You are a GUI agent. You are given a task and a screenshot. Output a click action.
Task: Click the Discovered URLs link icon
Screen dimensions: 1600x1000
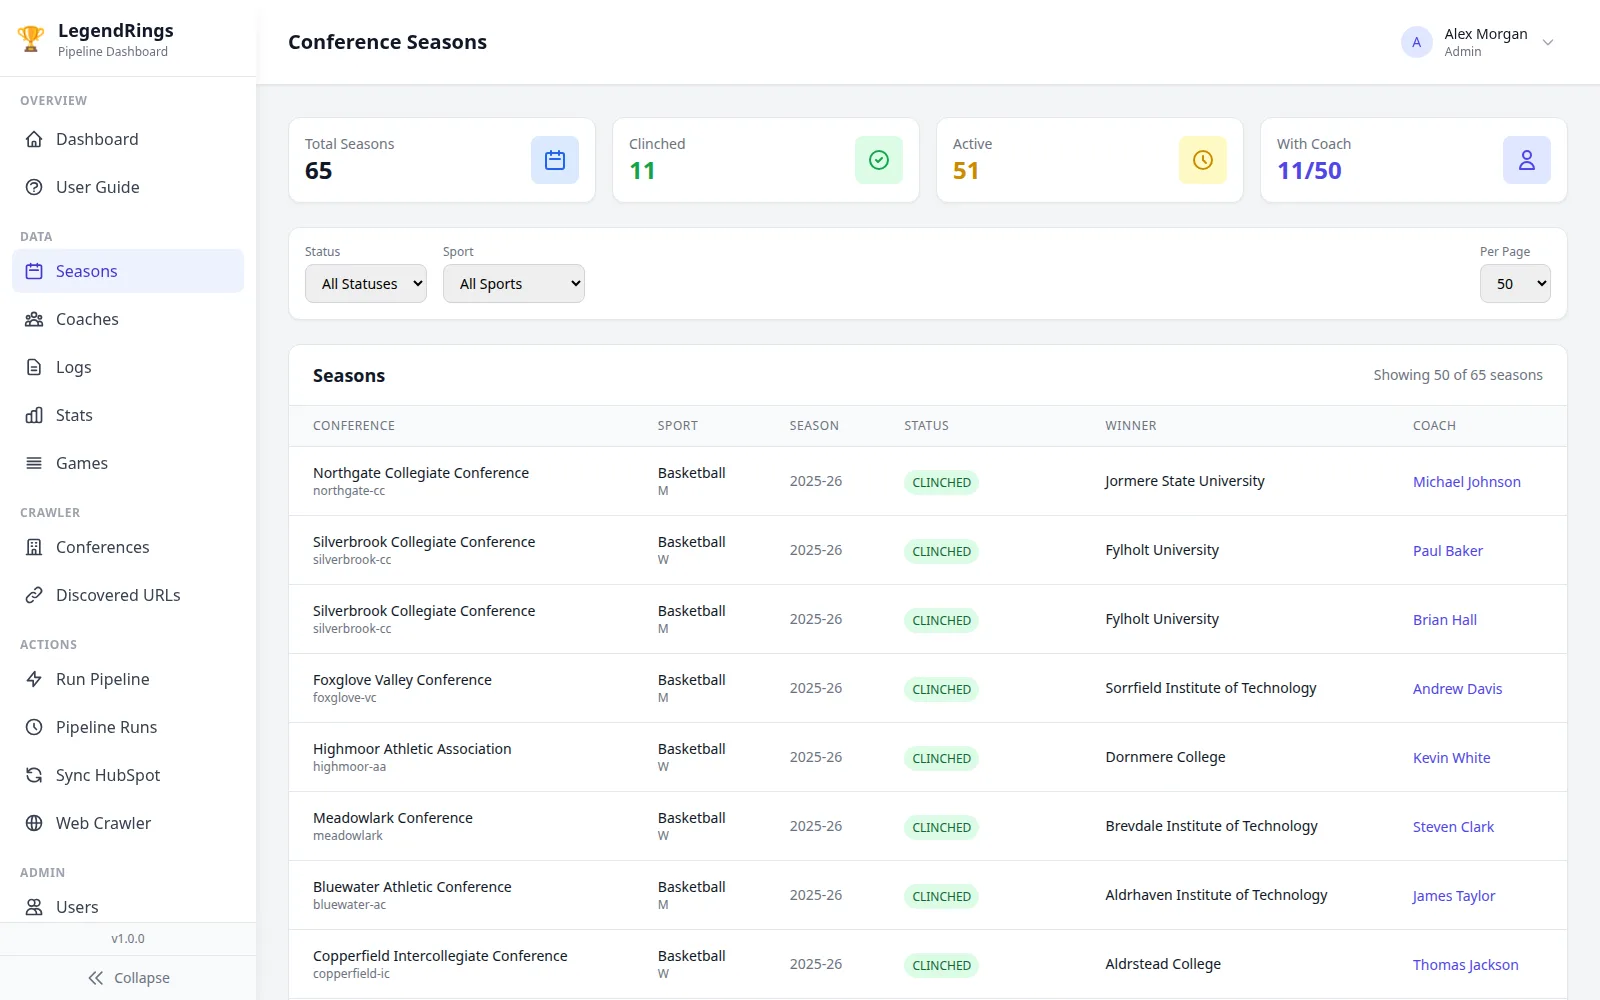point(34,595)
